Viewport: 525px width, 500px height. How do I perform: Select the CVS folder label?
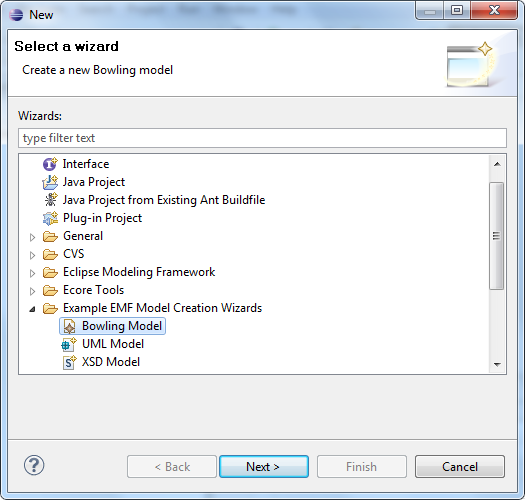tap(74, 254)
